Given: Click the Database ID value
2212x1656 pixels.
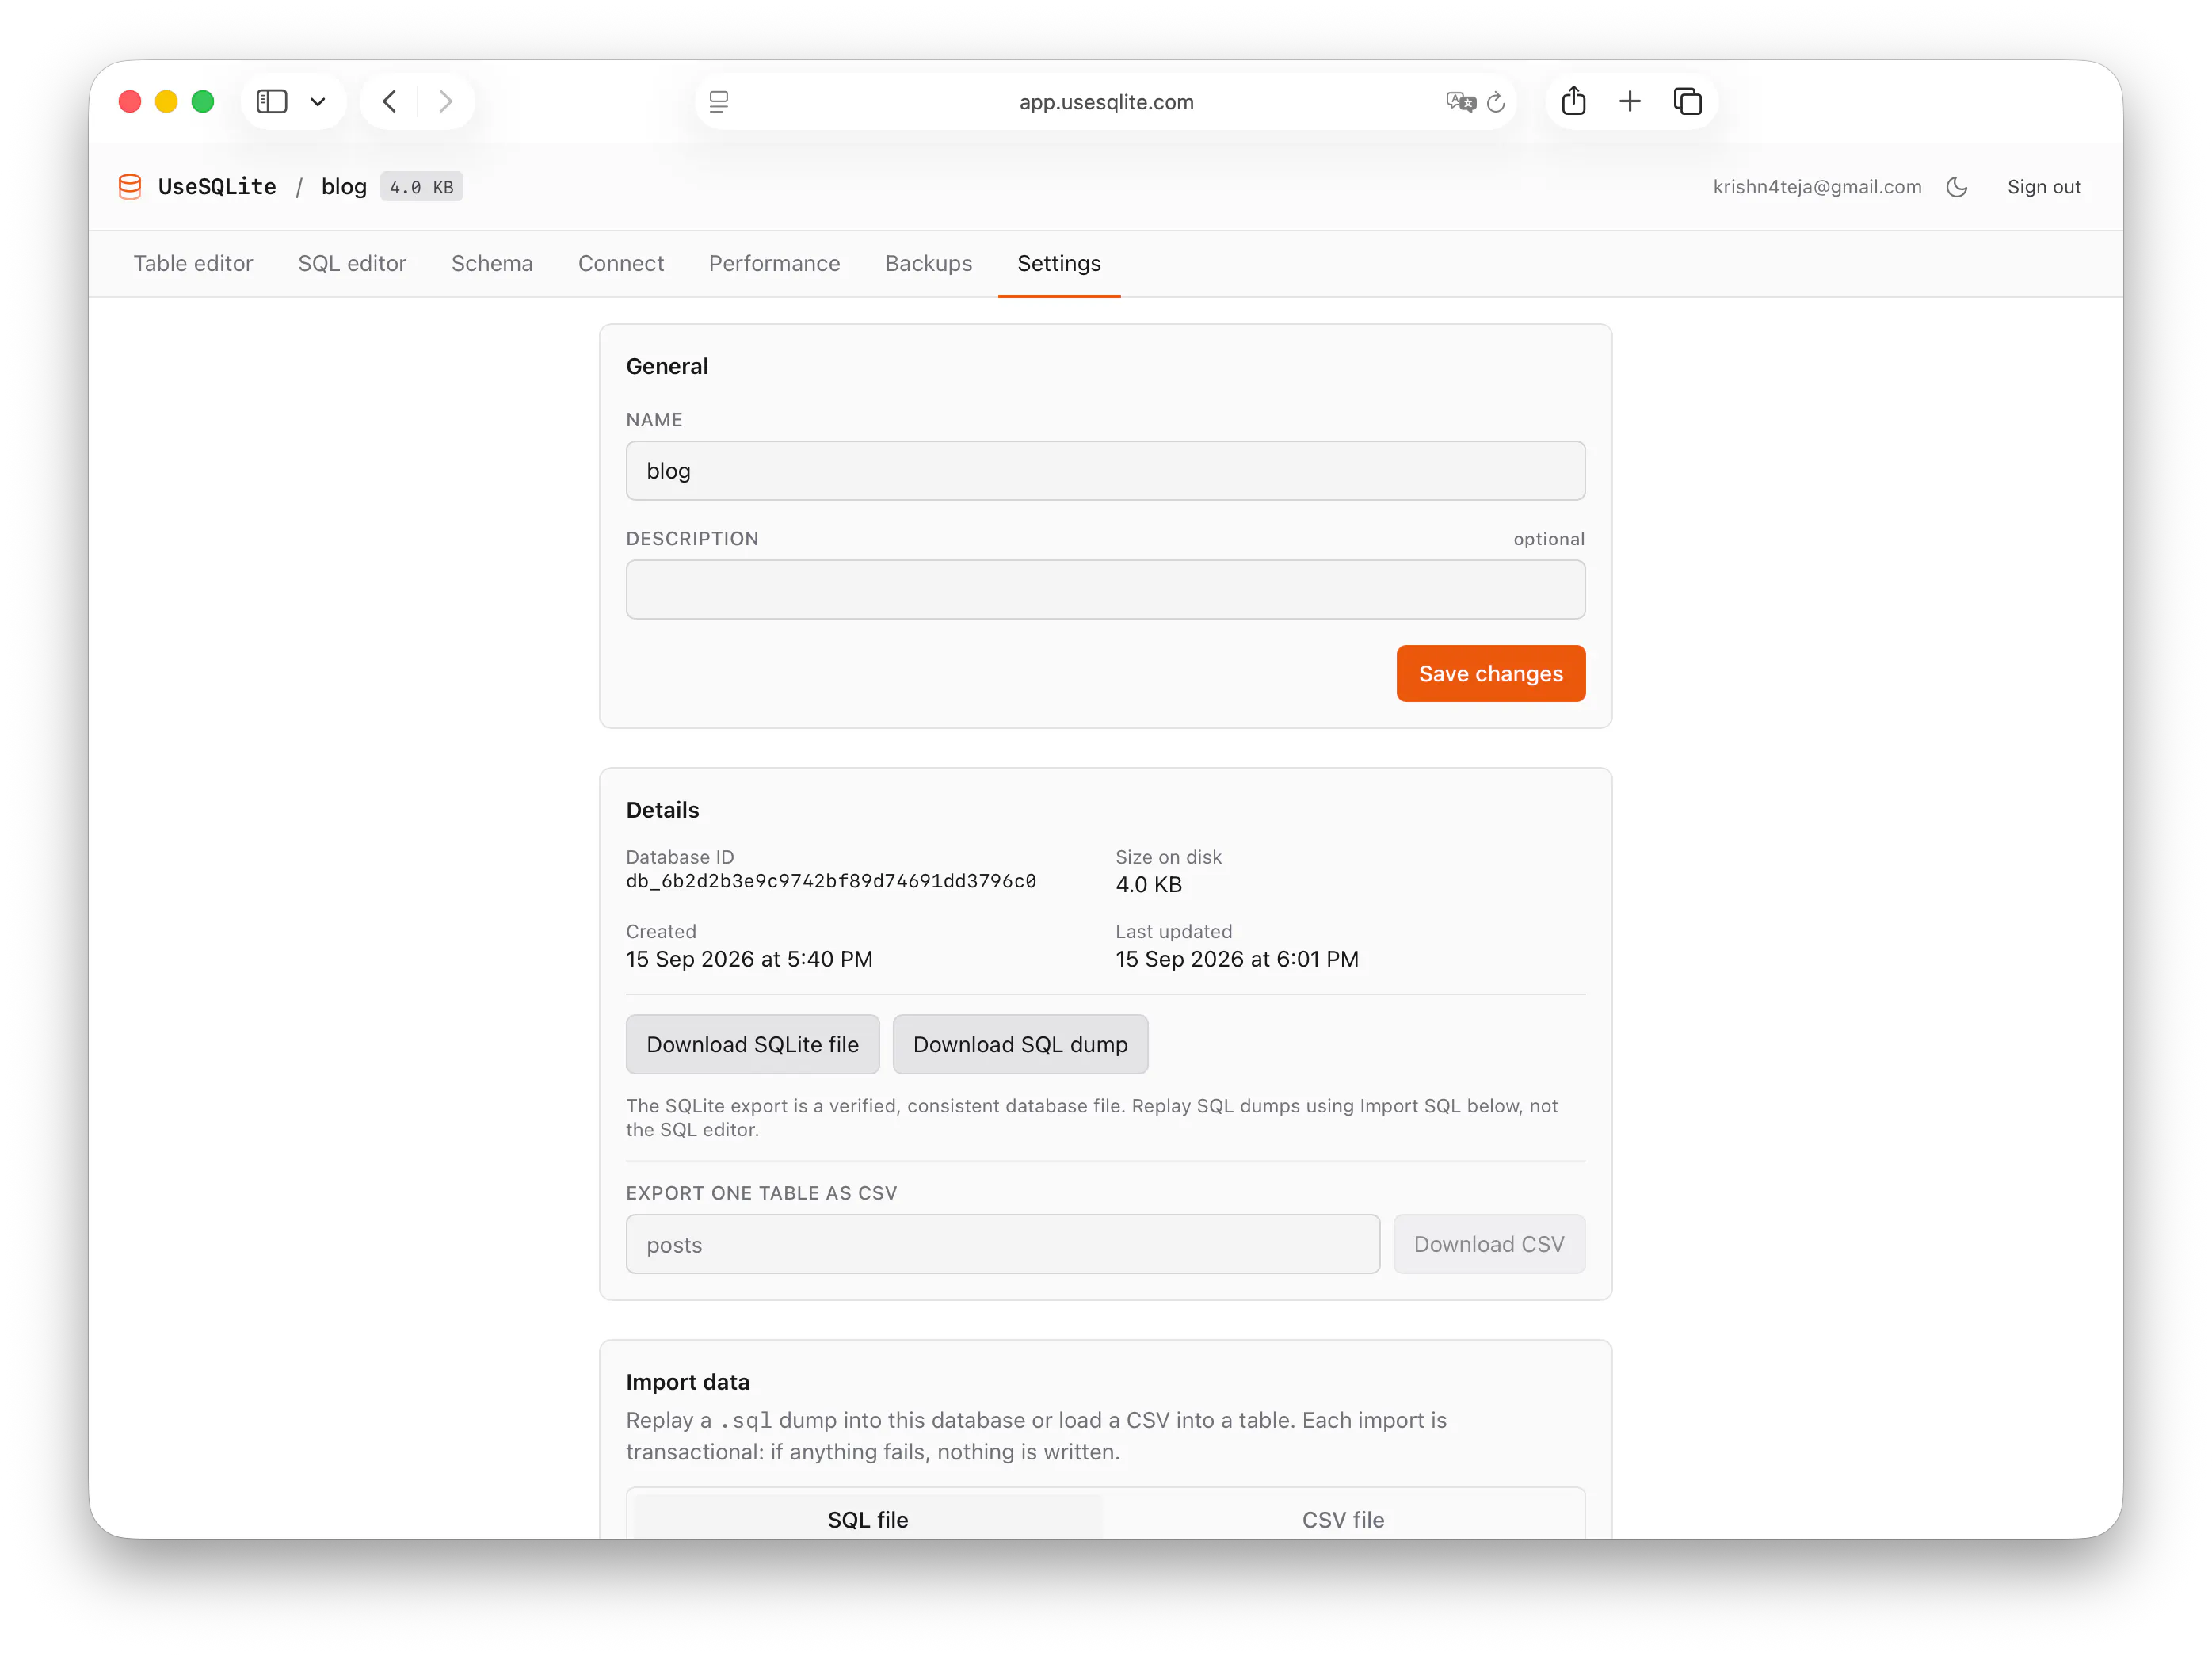Looking at the screenshot, I should click(x=831, y=881).
